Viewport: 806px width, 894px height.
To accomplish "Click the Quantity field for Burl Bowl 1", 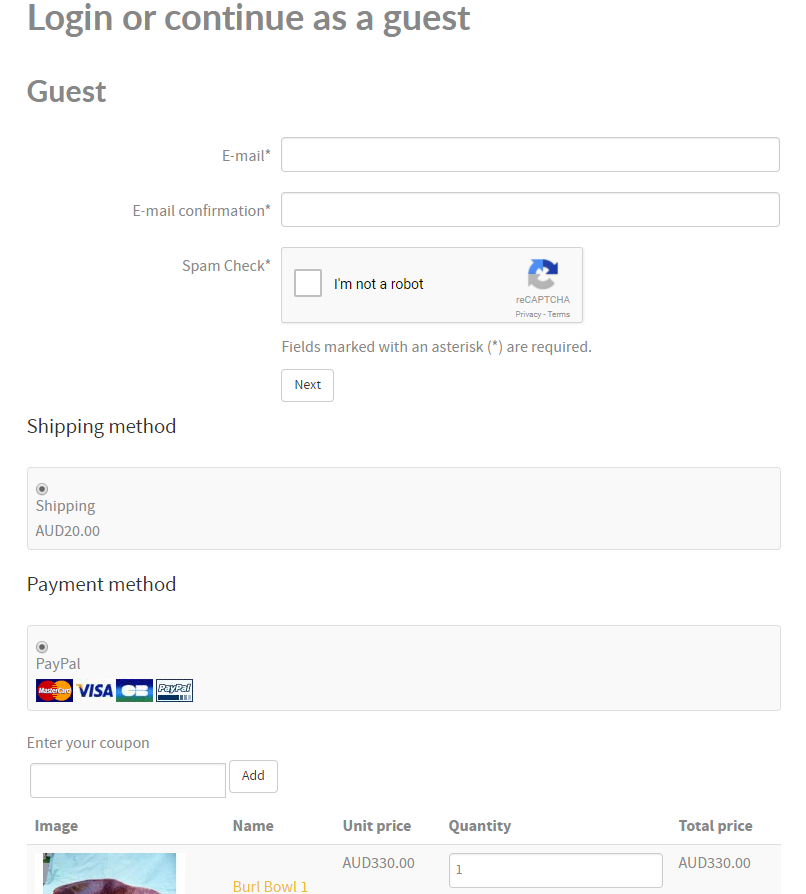I will 555,870.
